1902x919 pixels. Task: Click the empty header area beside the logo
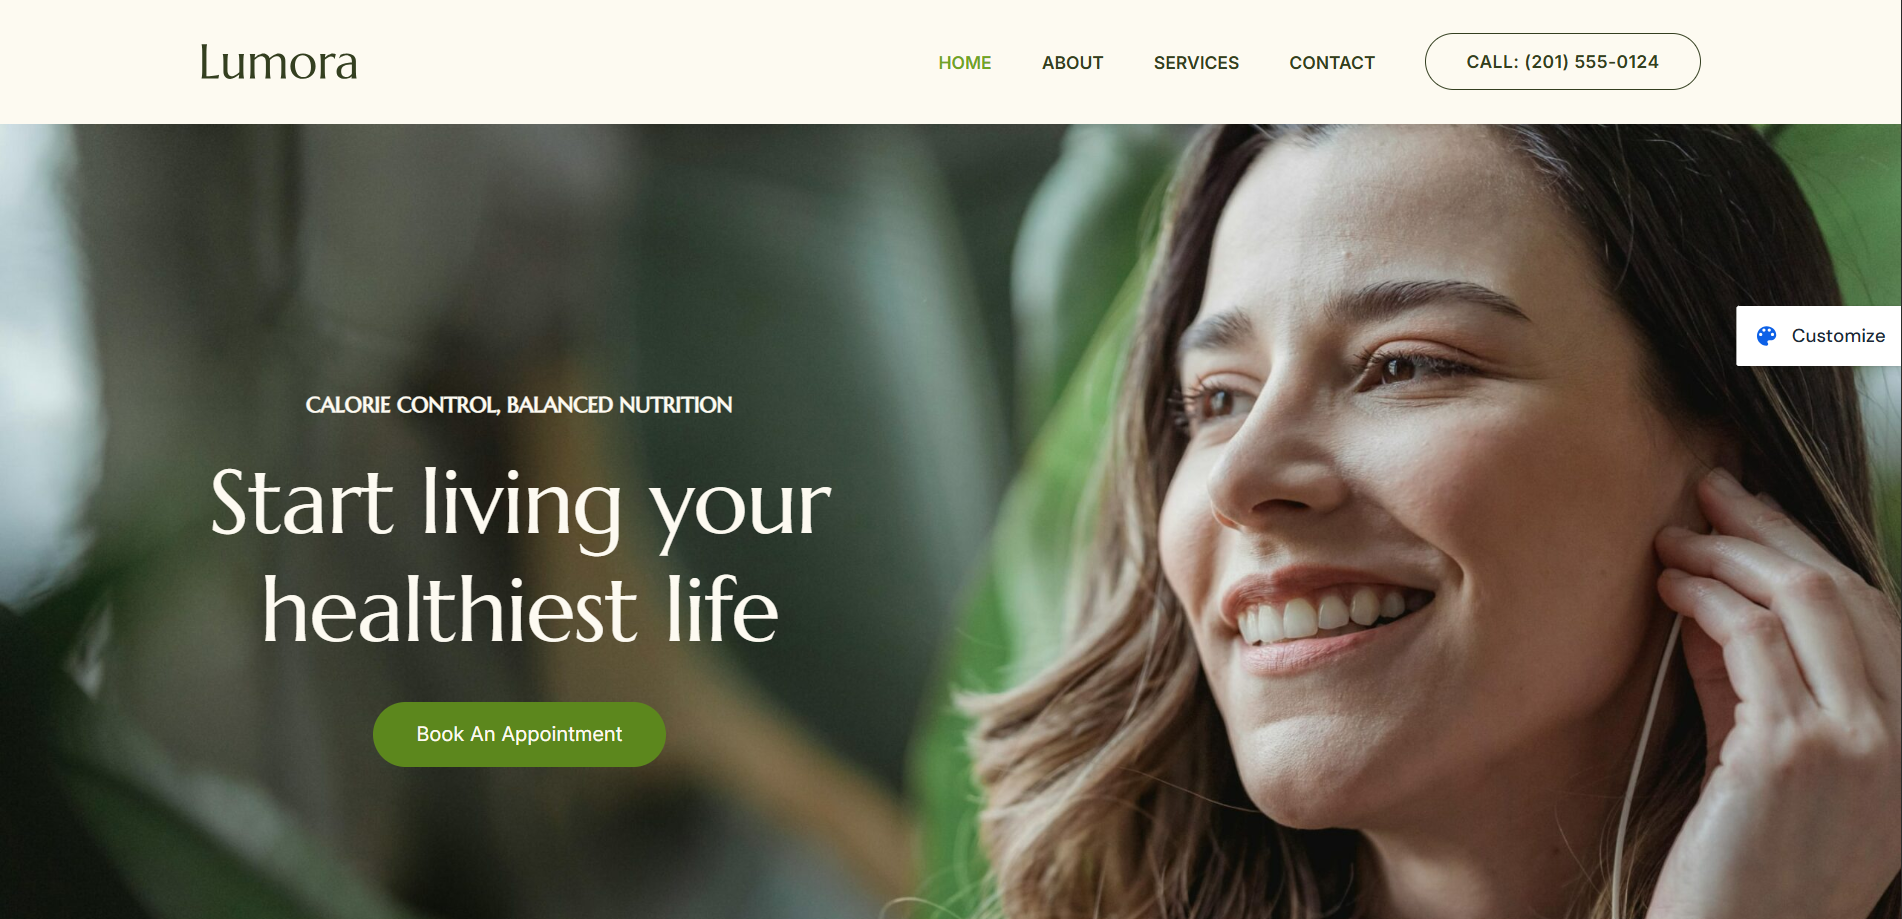pos(640,62)
